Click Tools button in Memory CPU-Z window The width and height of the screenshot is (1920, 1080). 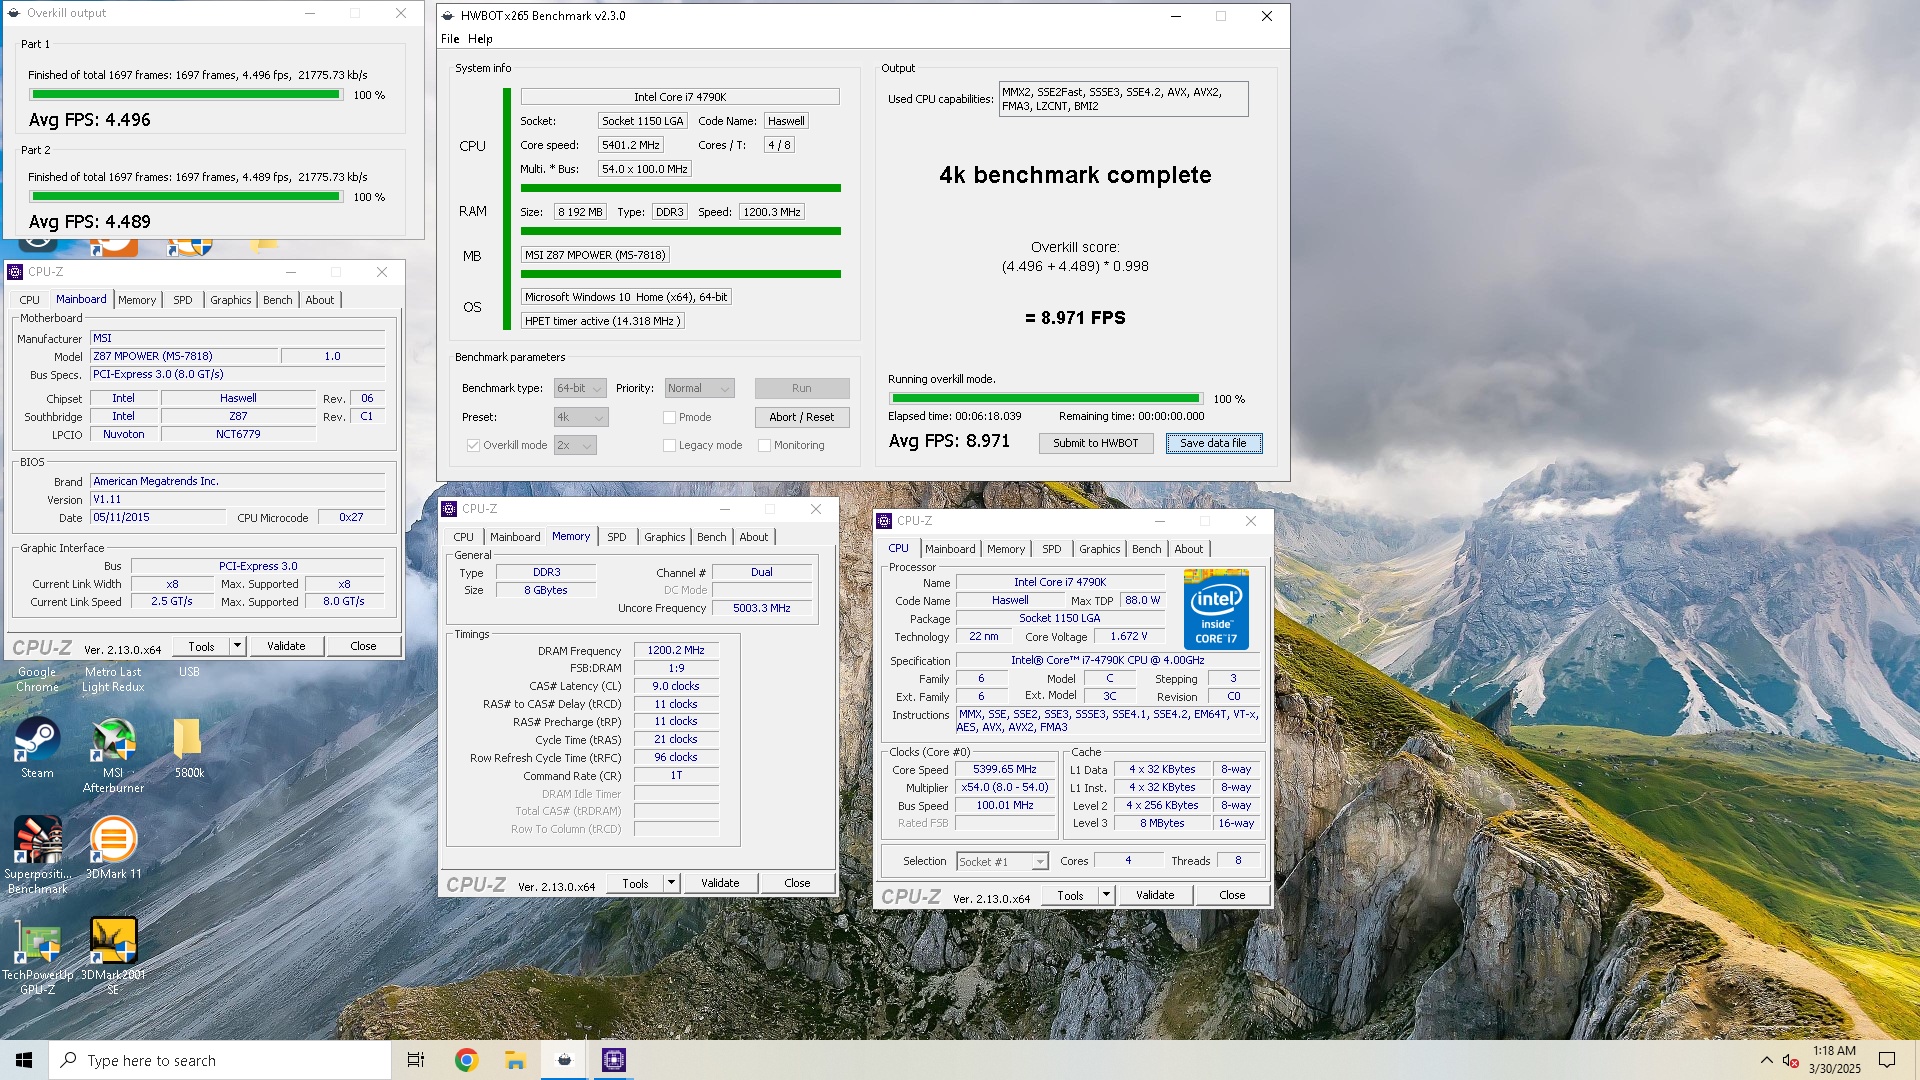click(x=635, y=884)
